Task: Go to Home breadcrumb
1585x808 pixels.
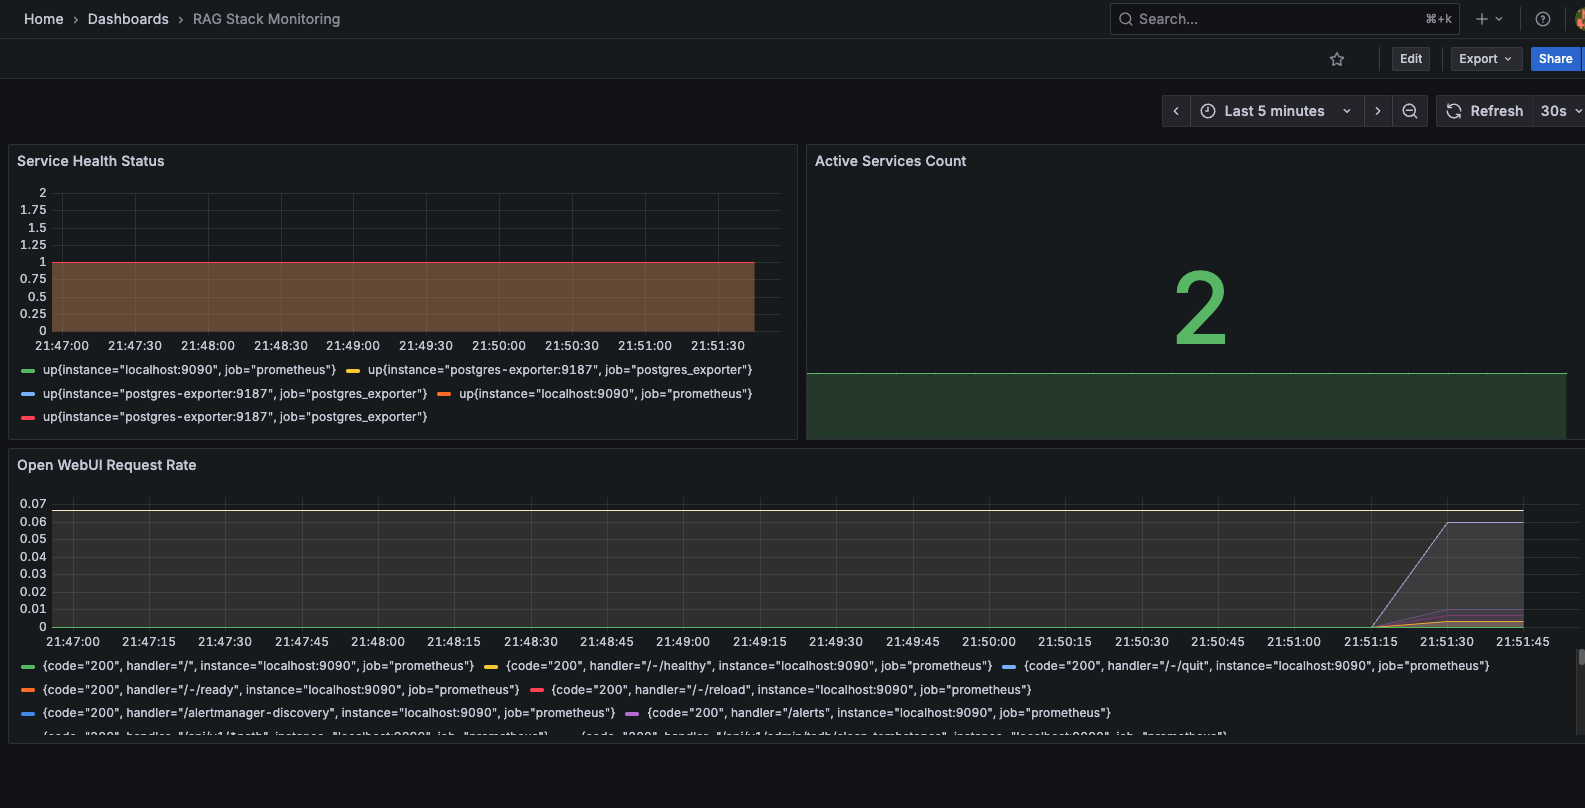Action: (x=44, y=19)
